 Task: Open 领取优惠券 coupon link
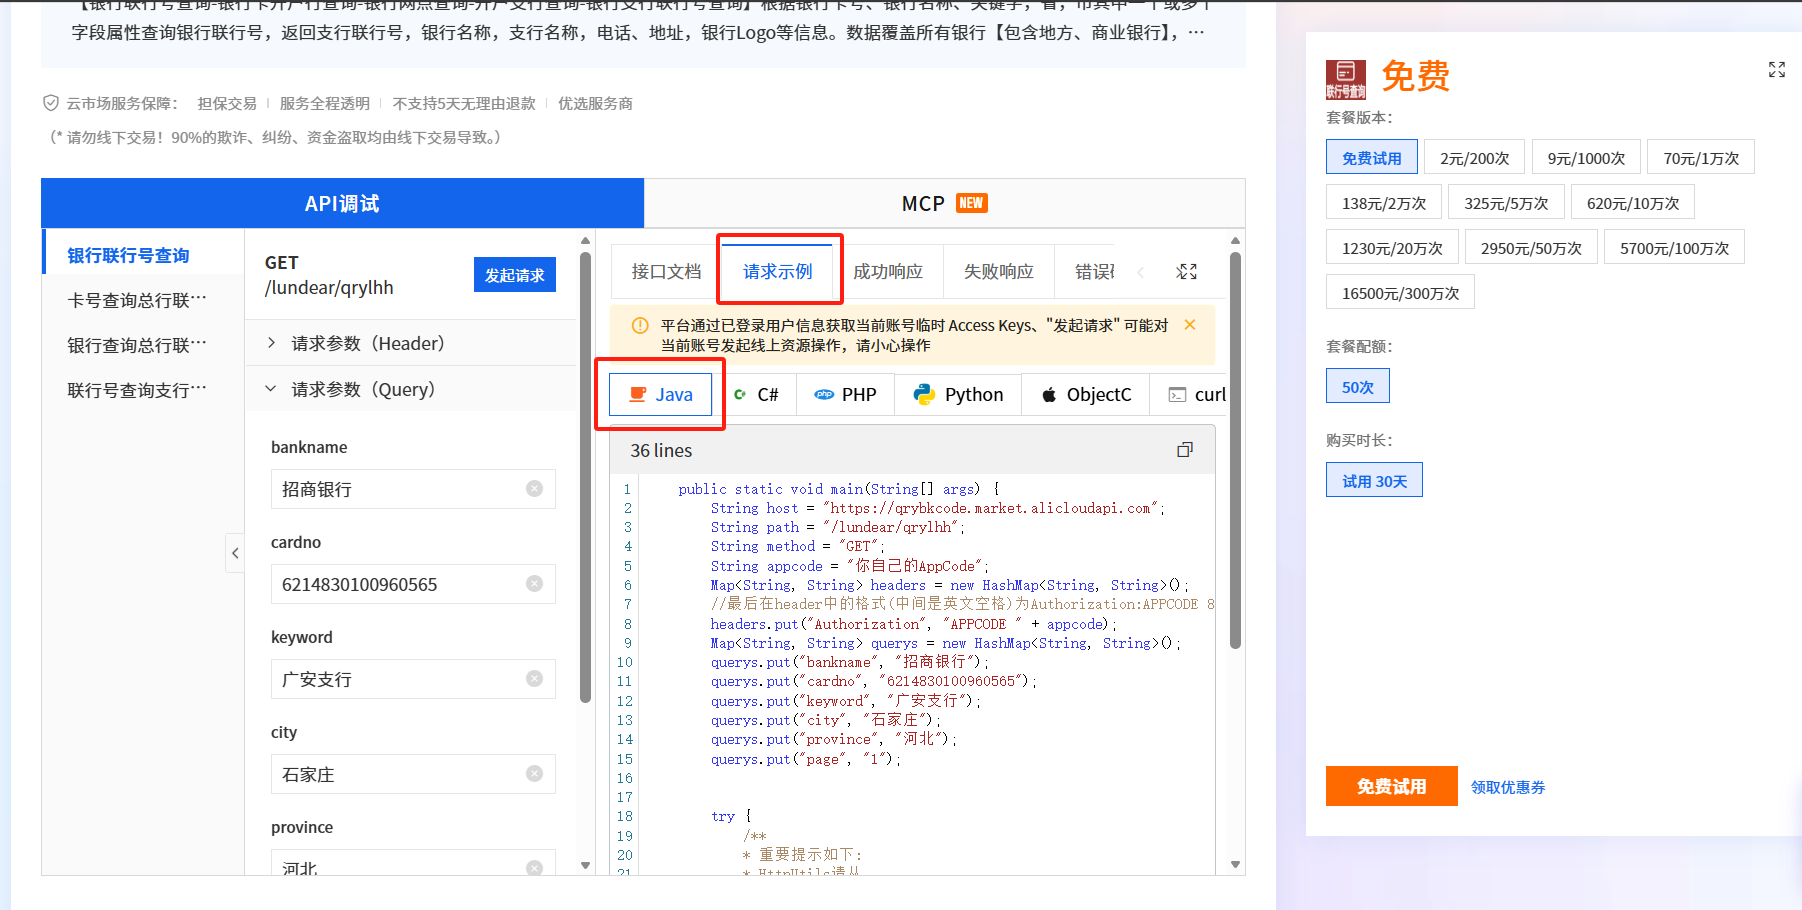1507,787
